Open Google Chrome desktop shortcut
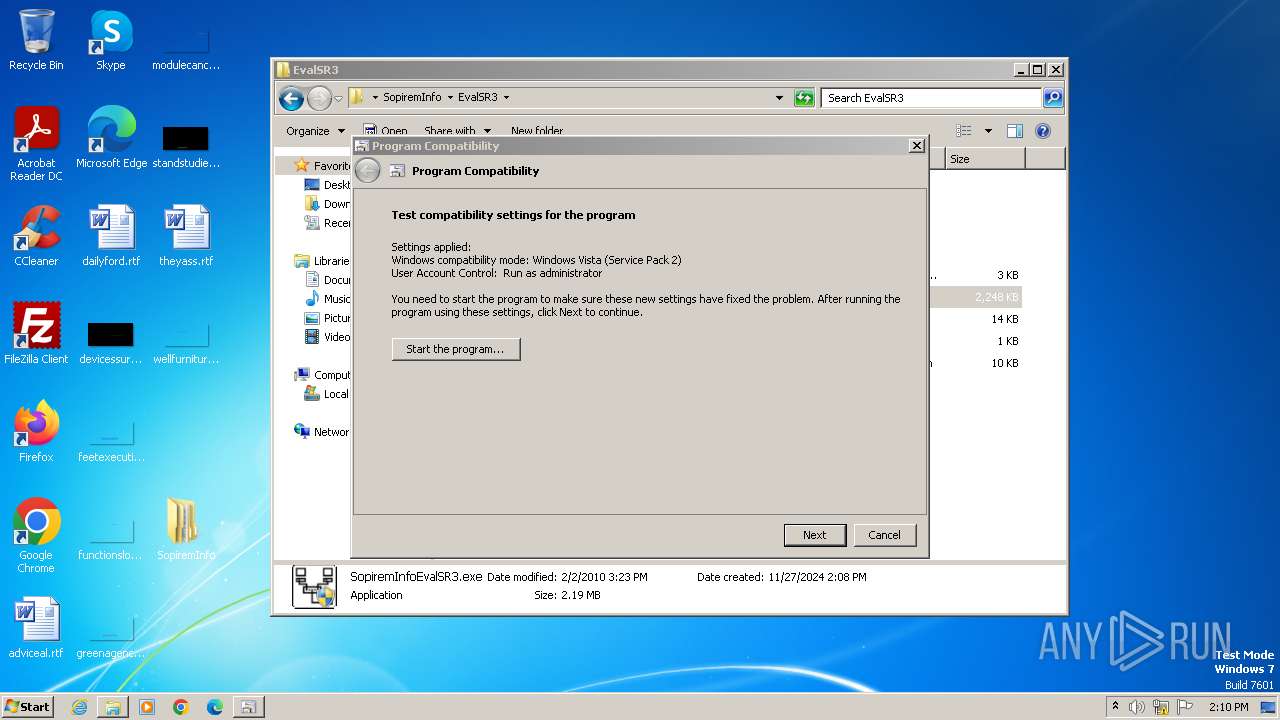The width and height of the screenshot is (1280, 720). pyautogui.click(x=36, y=536)
